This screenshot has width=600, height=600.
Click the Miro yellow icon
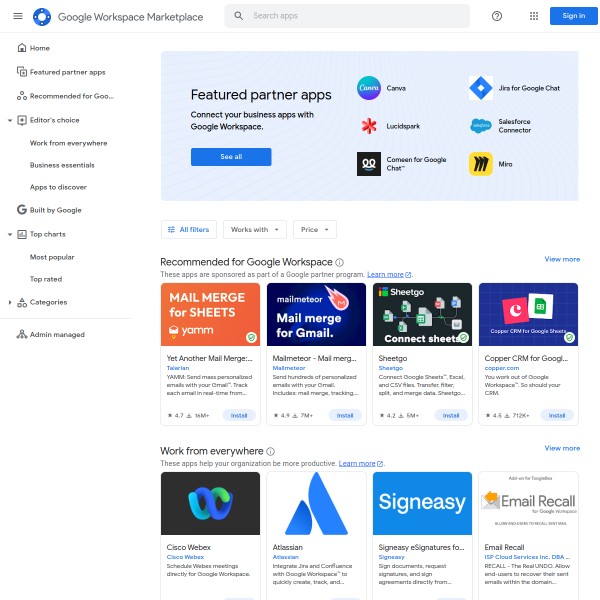pyautogui.click(x=481, y=164)
